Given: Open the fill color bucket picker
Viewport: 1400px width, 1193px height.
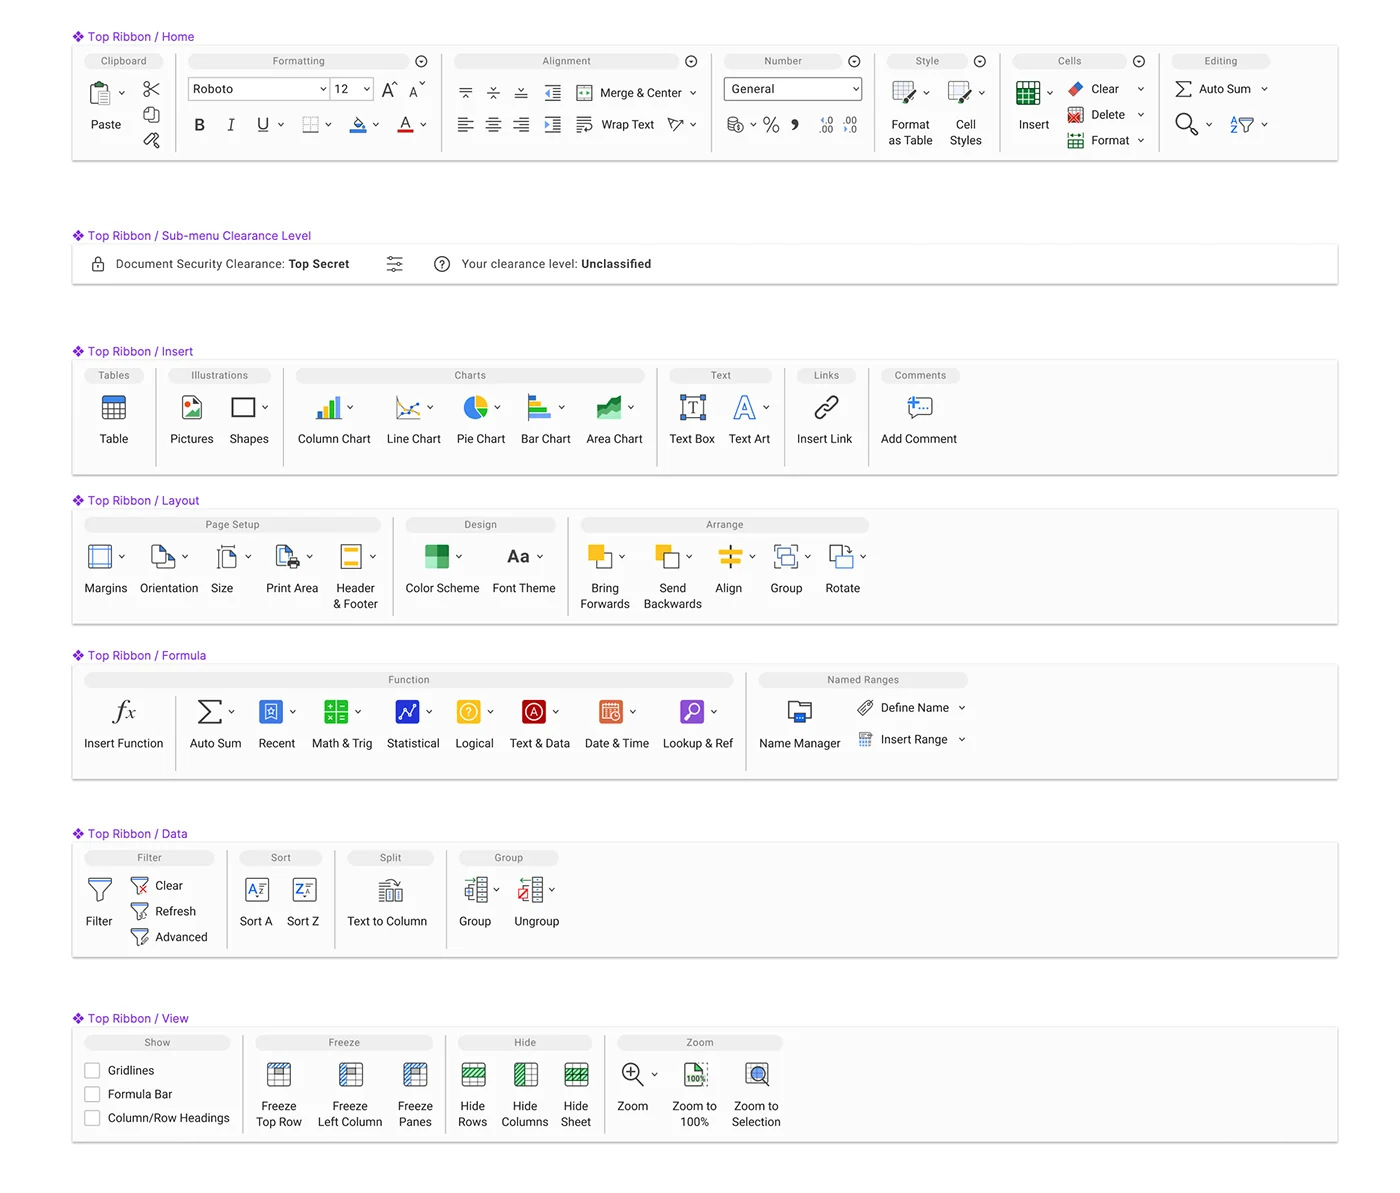Looking at the screenshot, I should [358, 125].
